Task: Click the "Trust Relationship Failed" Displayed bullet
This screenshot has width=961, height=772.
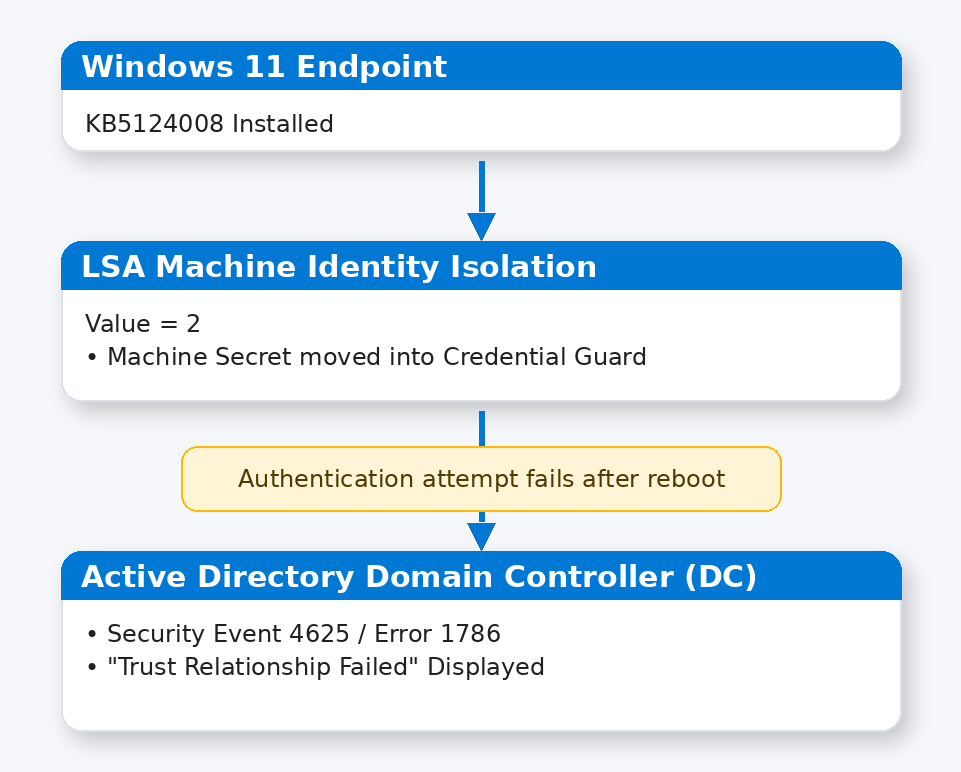Action: [316, 667]
